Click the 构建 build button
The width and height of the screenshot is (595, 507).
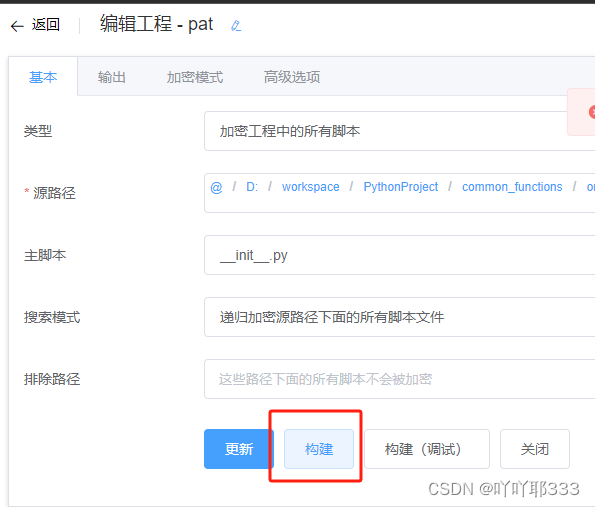click(319, 449)
